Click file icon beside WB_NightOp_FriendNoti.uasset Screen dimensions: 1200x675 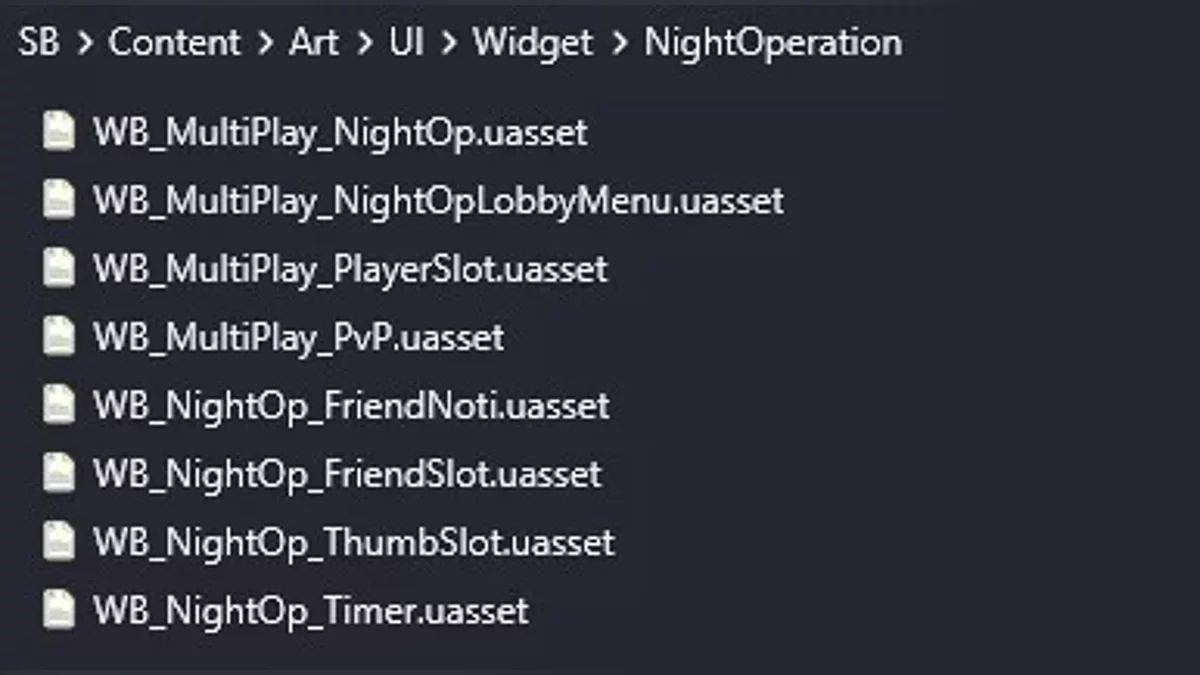[x=59, y=405]
